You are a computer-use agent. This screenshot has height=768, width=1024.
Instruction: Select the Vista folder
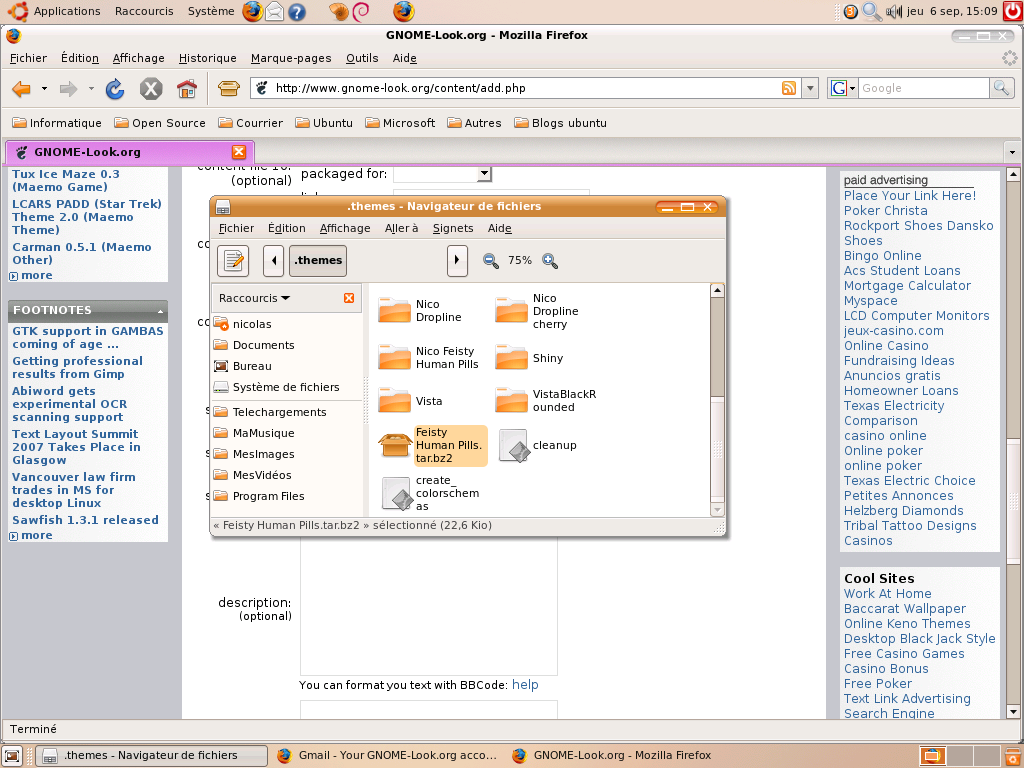tap(394, 400)
